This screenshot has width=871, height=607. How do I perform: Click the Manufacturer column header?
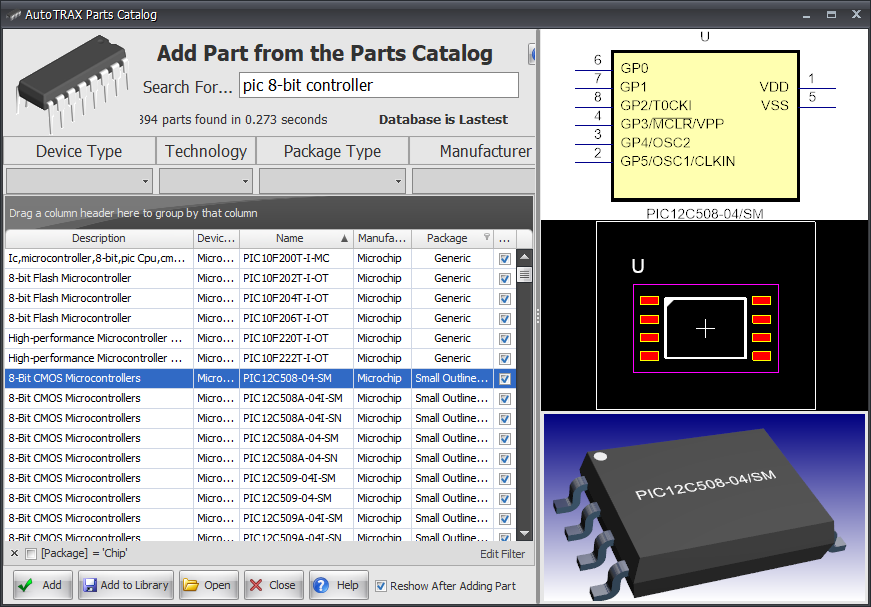pos(381,238)
